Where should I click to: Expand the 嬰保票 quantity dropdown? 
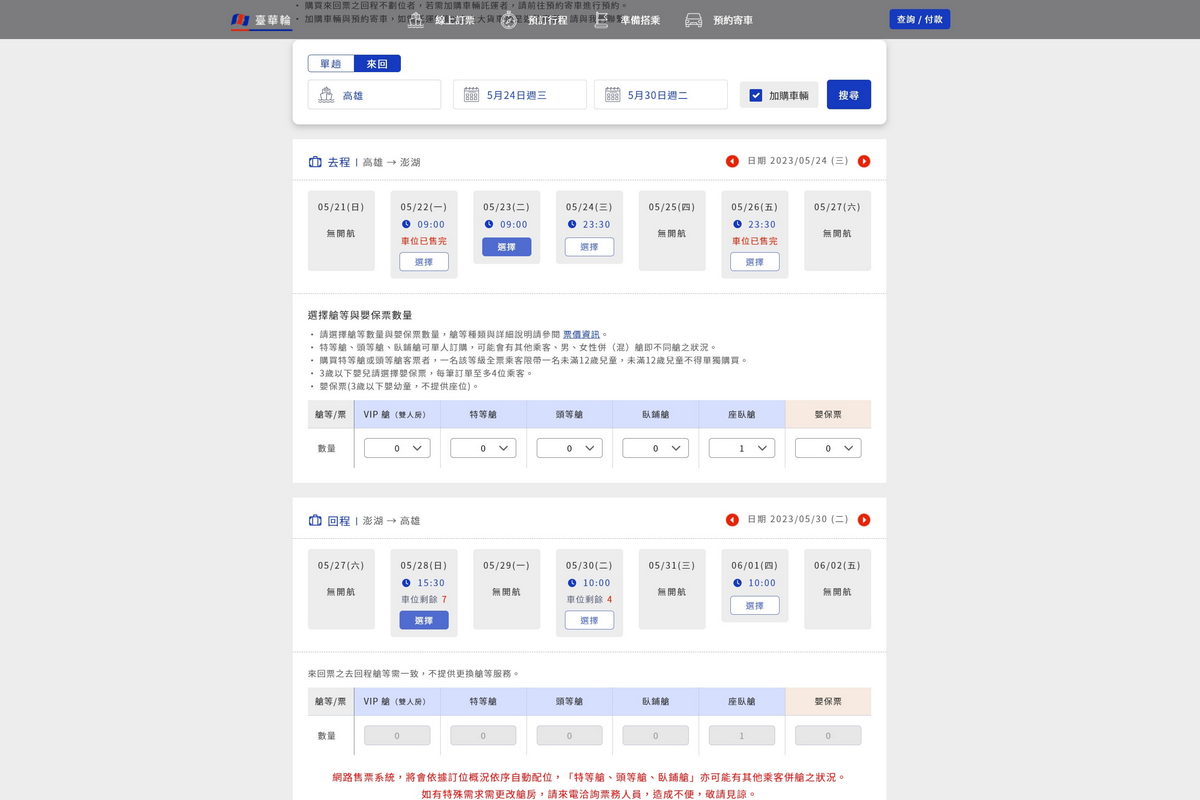pos(827,448)
